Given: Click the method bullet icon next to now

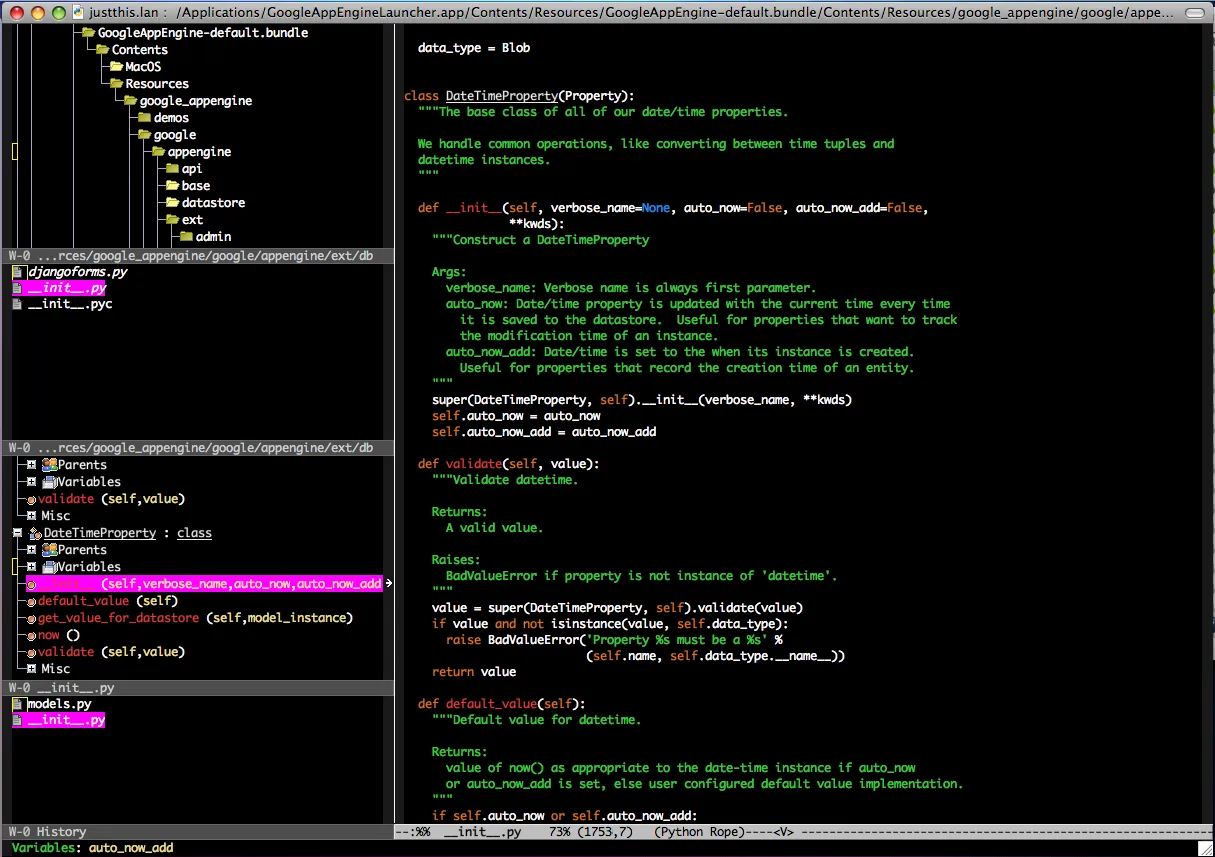Looking at the screenshot, I should [x=32, y=636].
